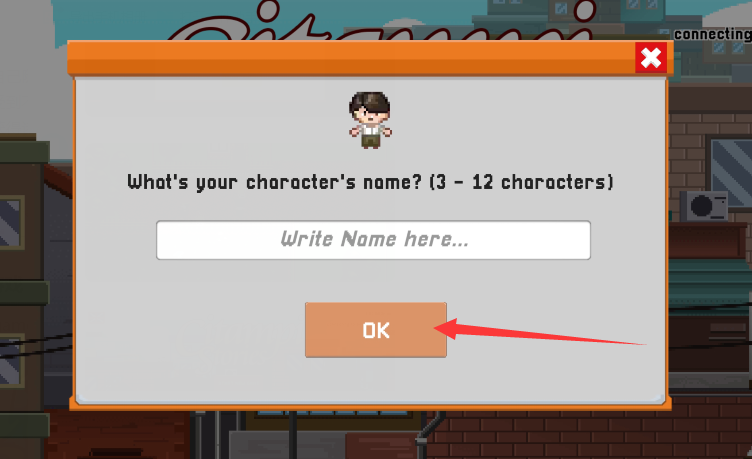Click the avatar's dark hair
The width and height of the screenshot is (752, 459).
[x=369, y=103]
